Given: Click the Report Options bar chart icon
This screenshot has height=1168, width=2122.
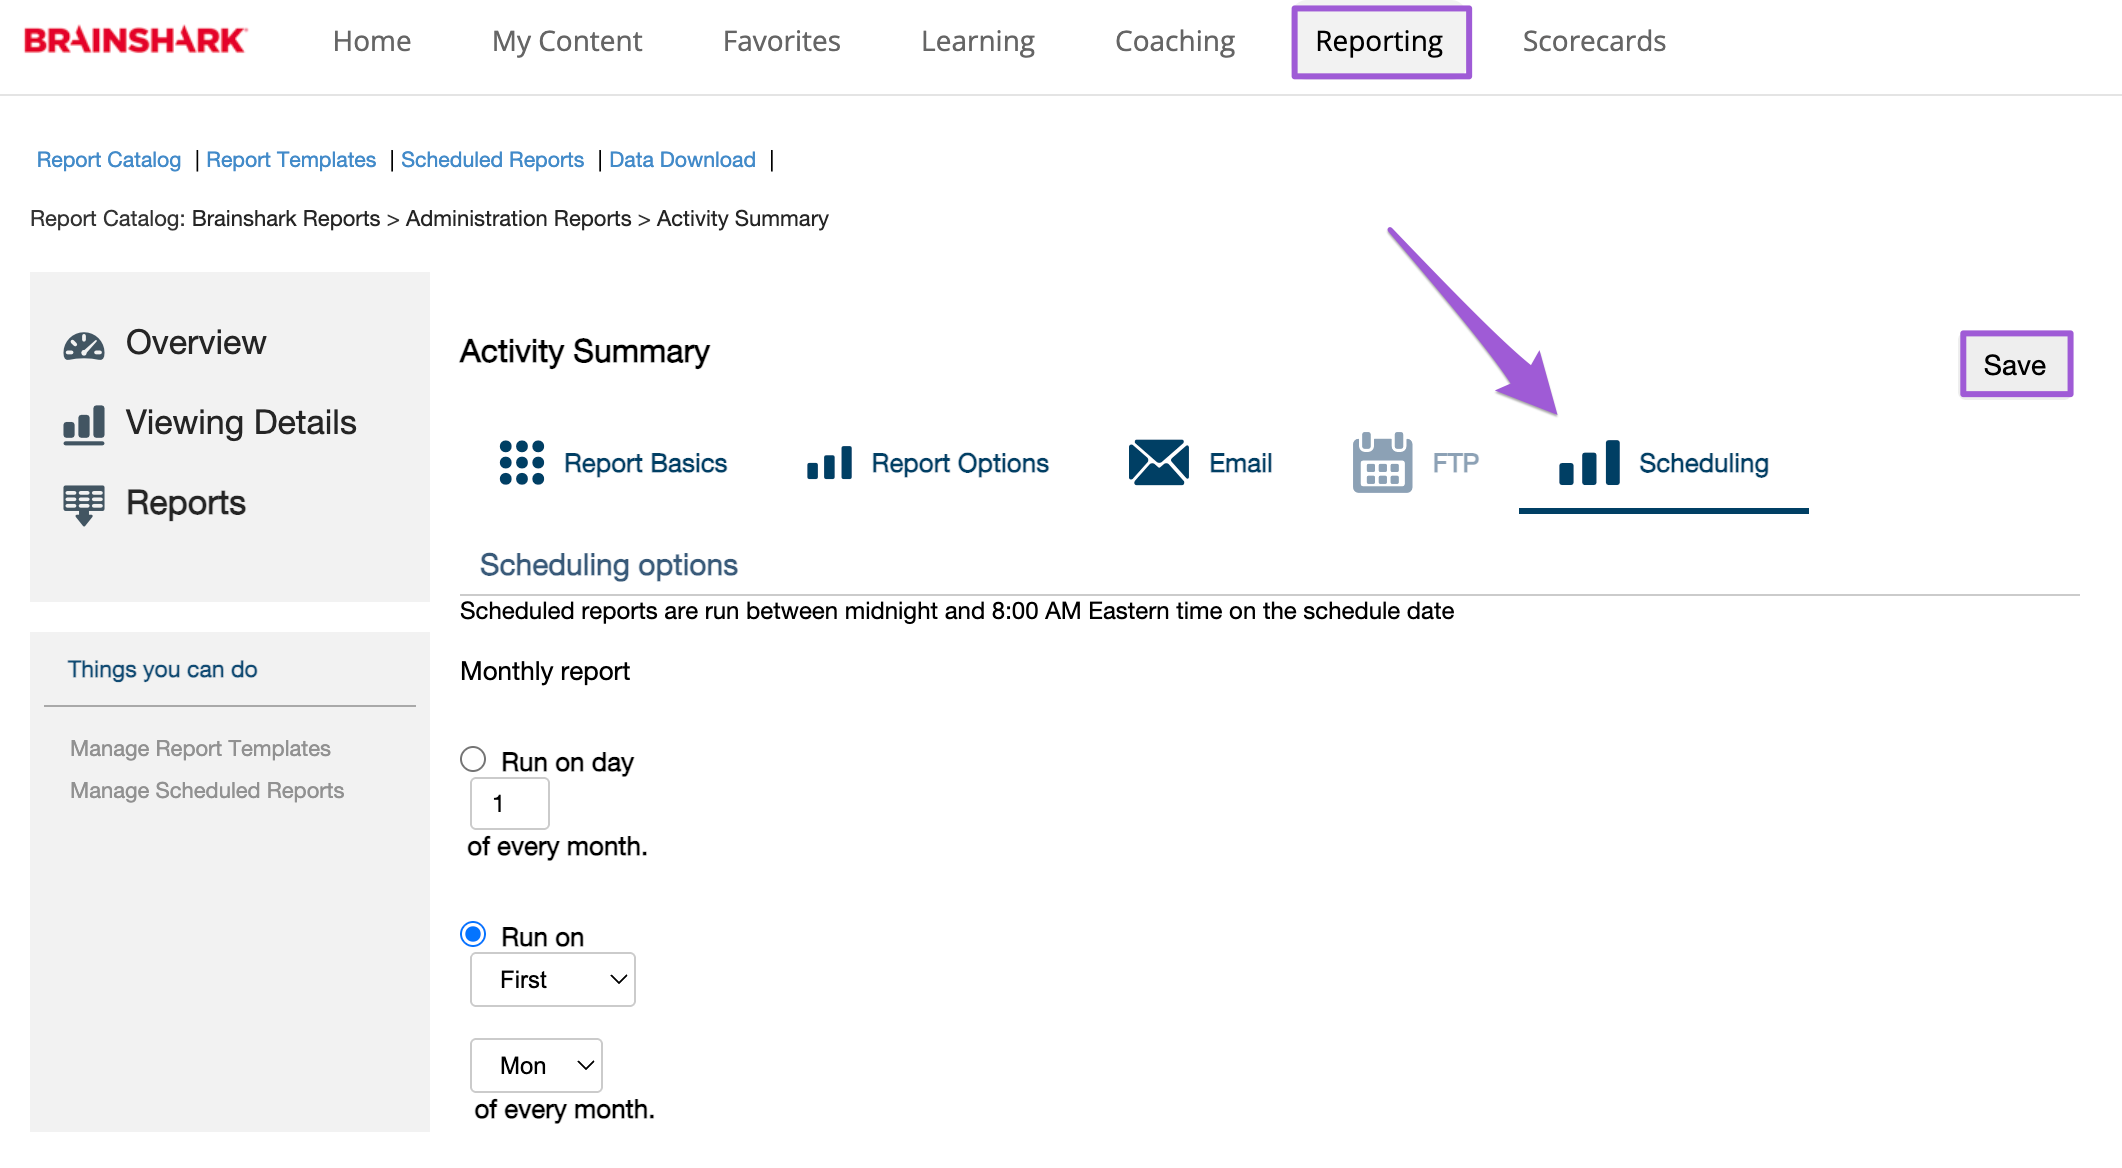Looking at the screenshot, I should (x=830, y=463).
